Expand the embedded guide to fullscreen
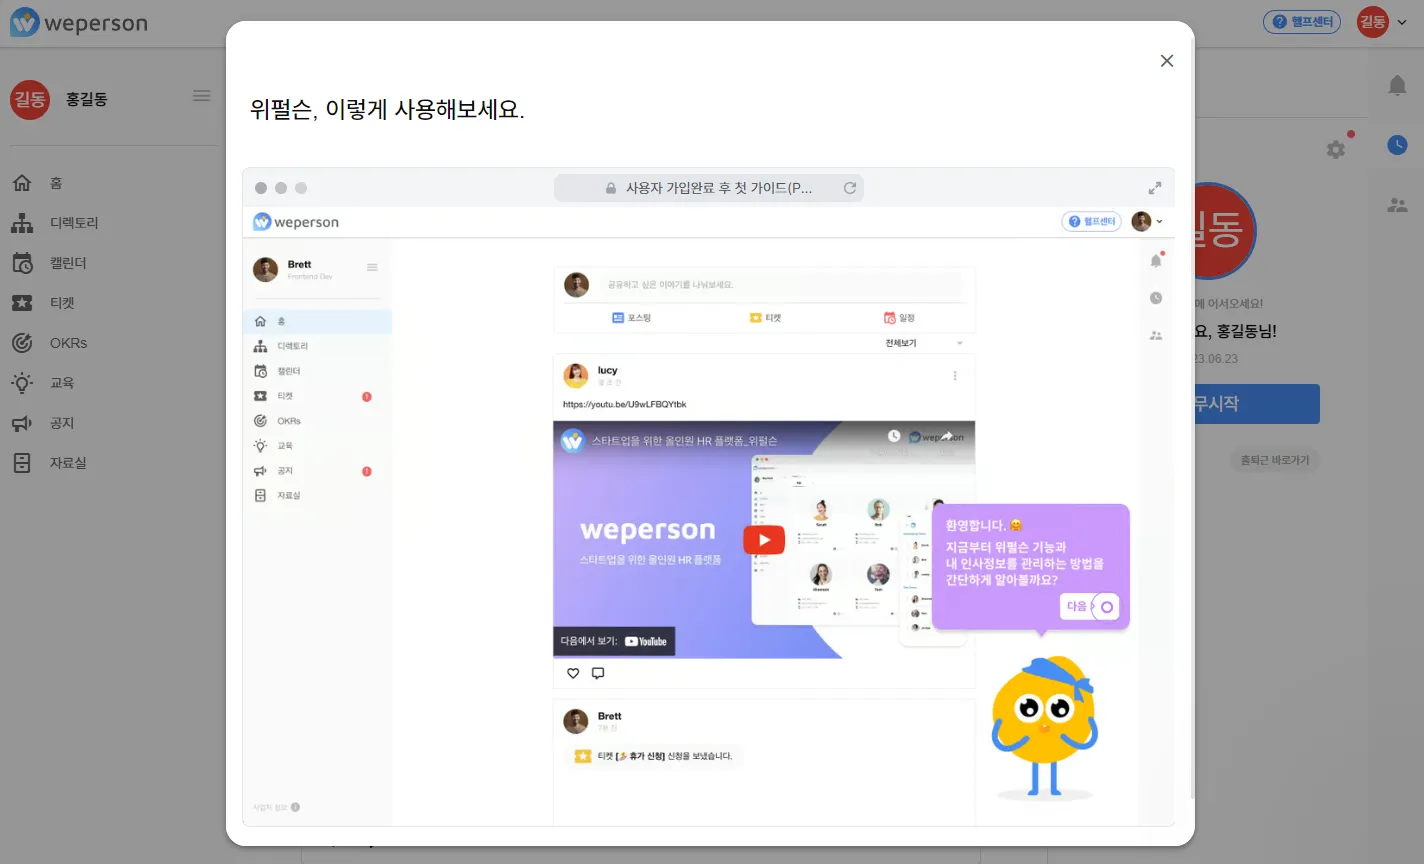Screen dimensions: 1424x864 click(x=1154, y=188)
